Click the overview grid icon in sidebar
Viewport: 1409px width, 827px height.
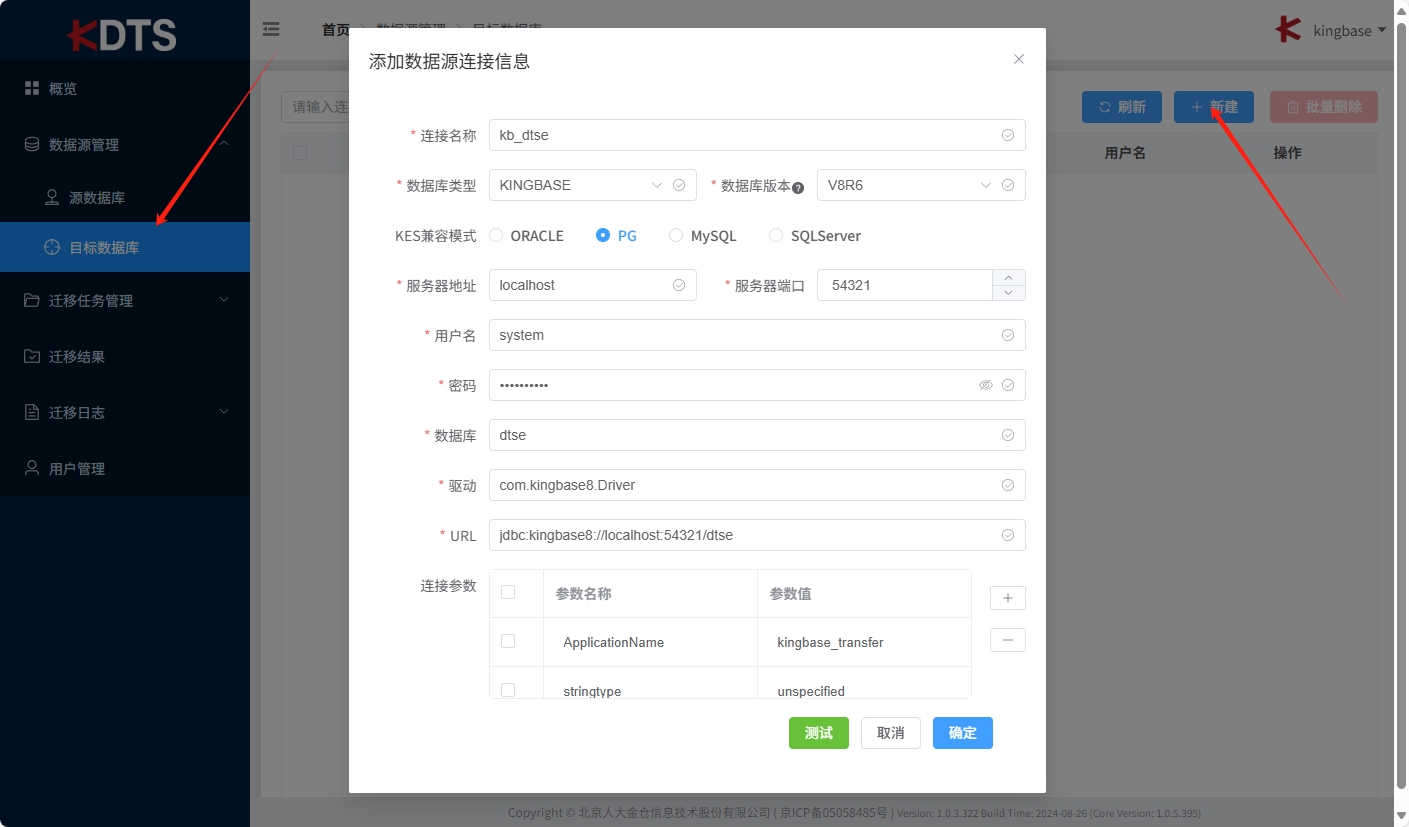(x=32, y=88)
